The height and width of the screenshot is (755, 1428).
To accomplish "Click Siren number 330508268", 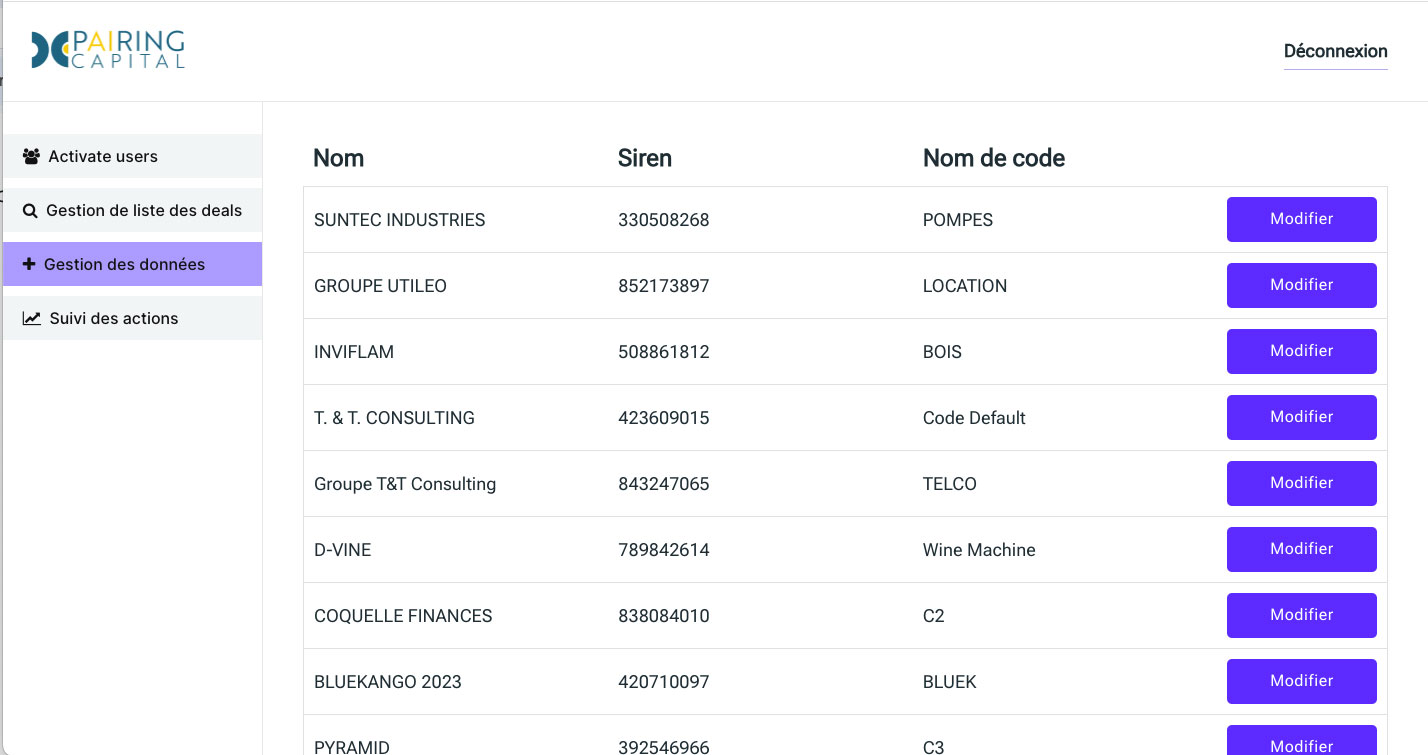I will pyautogui.click(x=664, y=220).
